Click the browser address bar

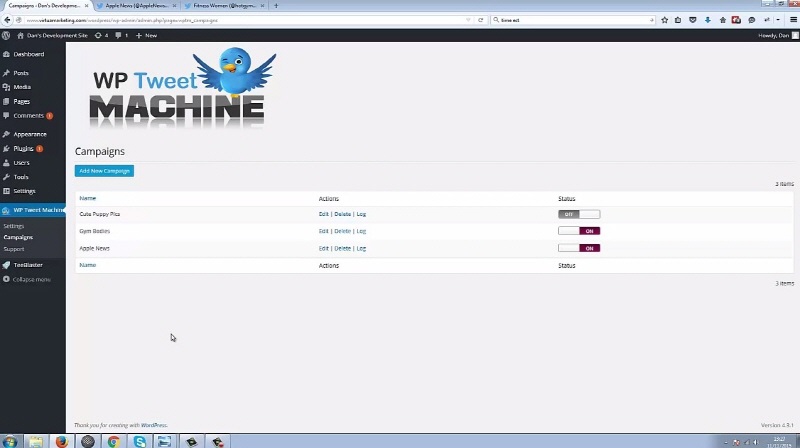245,20
